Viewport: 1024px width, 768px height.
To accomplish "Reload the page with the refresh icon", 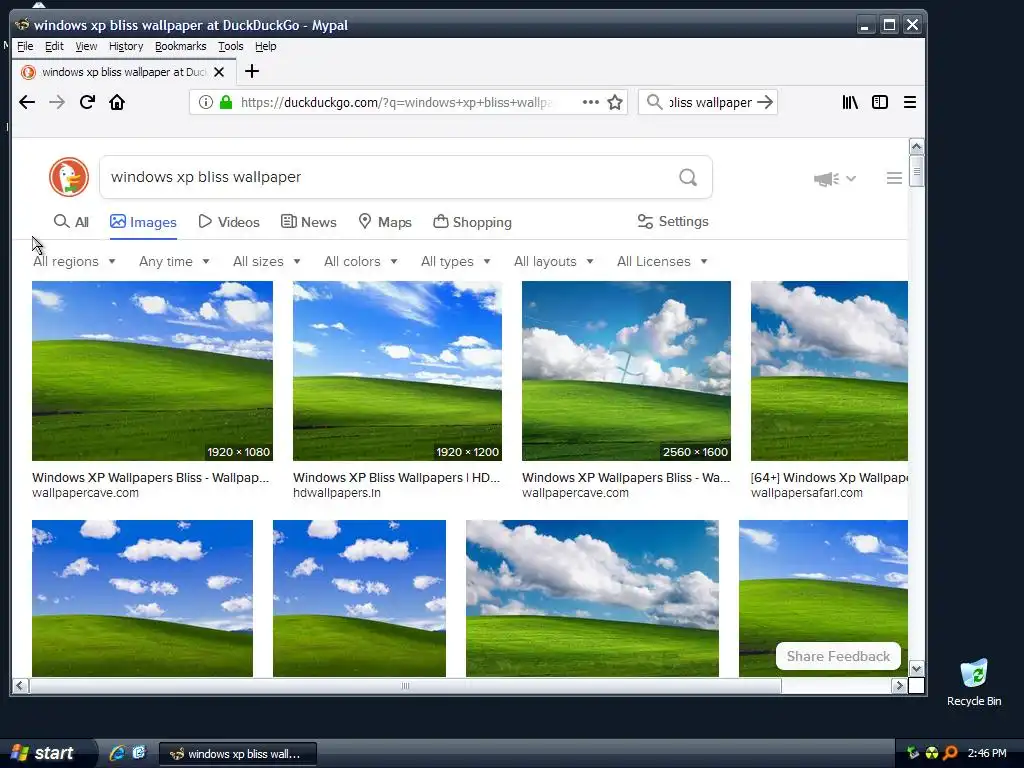I will [x=87, y=103].
